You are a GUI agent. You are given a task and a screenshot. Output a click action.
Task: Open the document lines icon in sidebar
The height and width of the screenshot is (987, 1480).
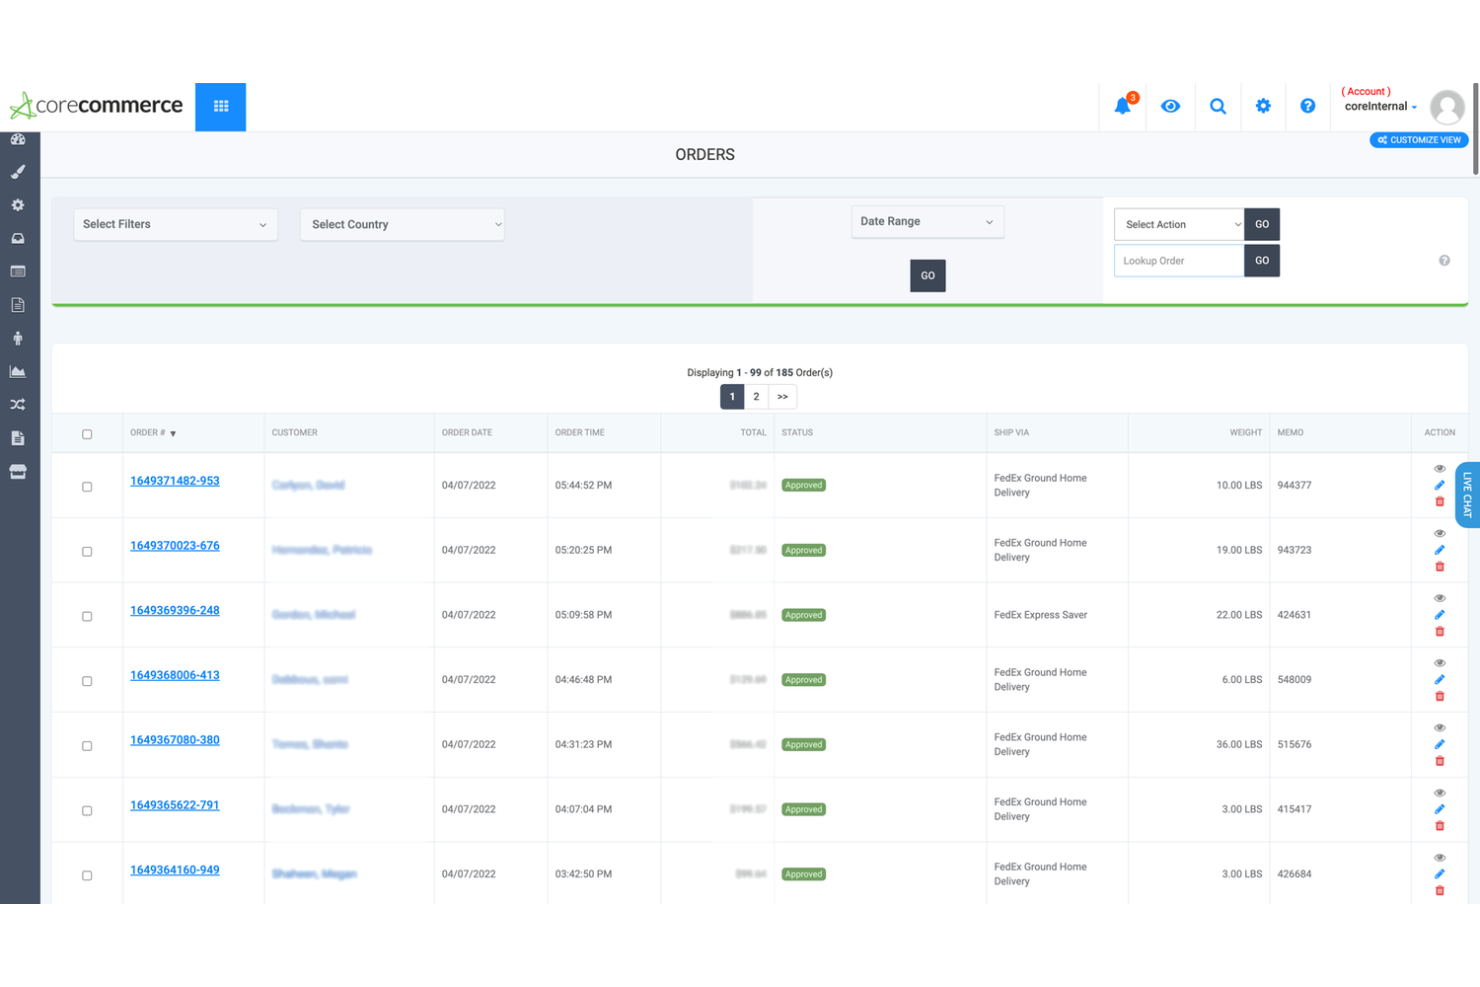pyautogui.click(x=18, y=305)
